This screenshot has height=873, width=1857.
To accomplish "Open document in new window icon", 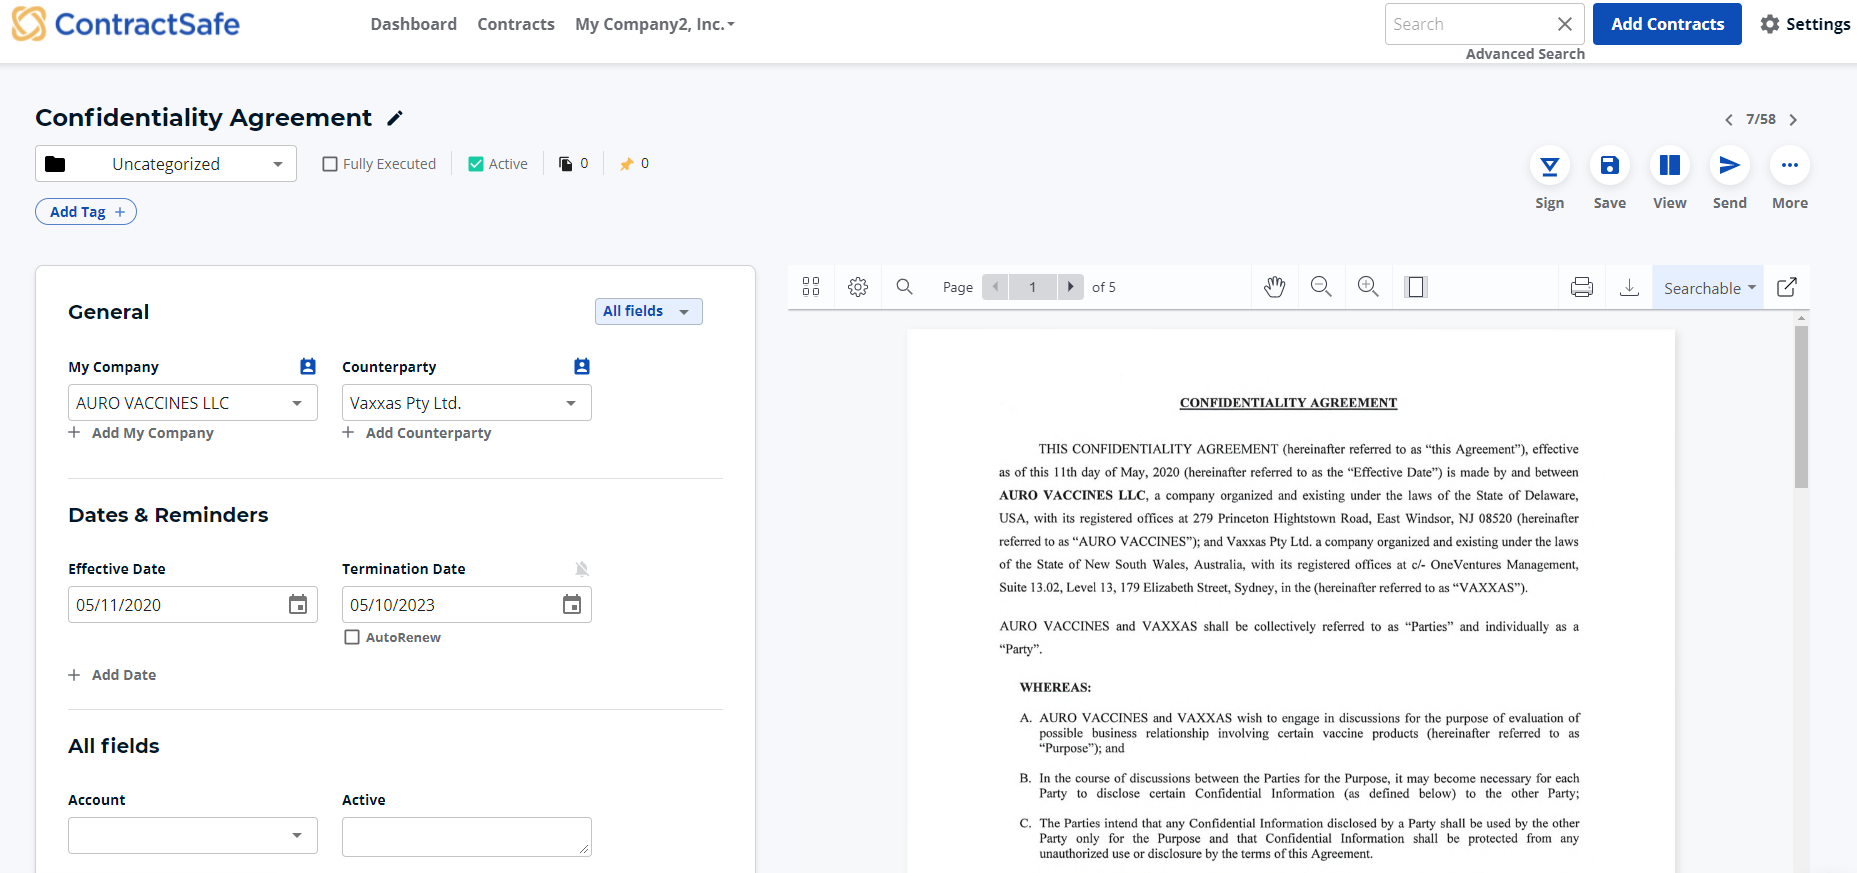I will [x=1787, y=287].
